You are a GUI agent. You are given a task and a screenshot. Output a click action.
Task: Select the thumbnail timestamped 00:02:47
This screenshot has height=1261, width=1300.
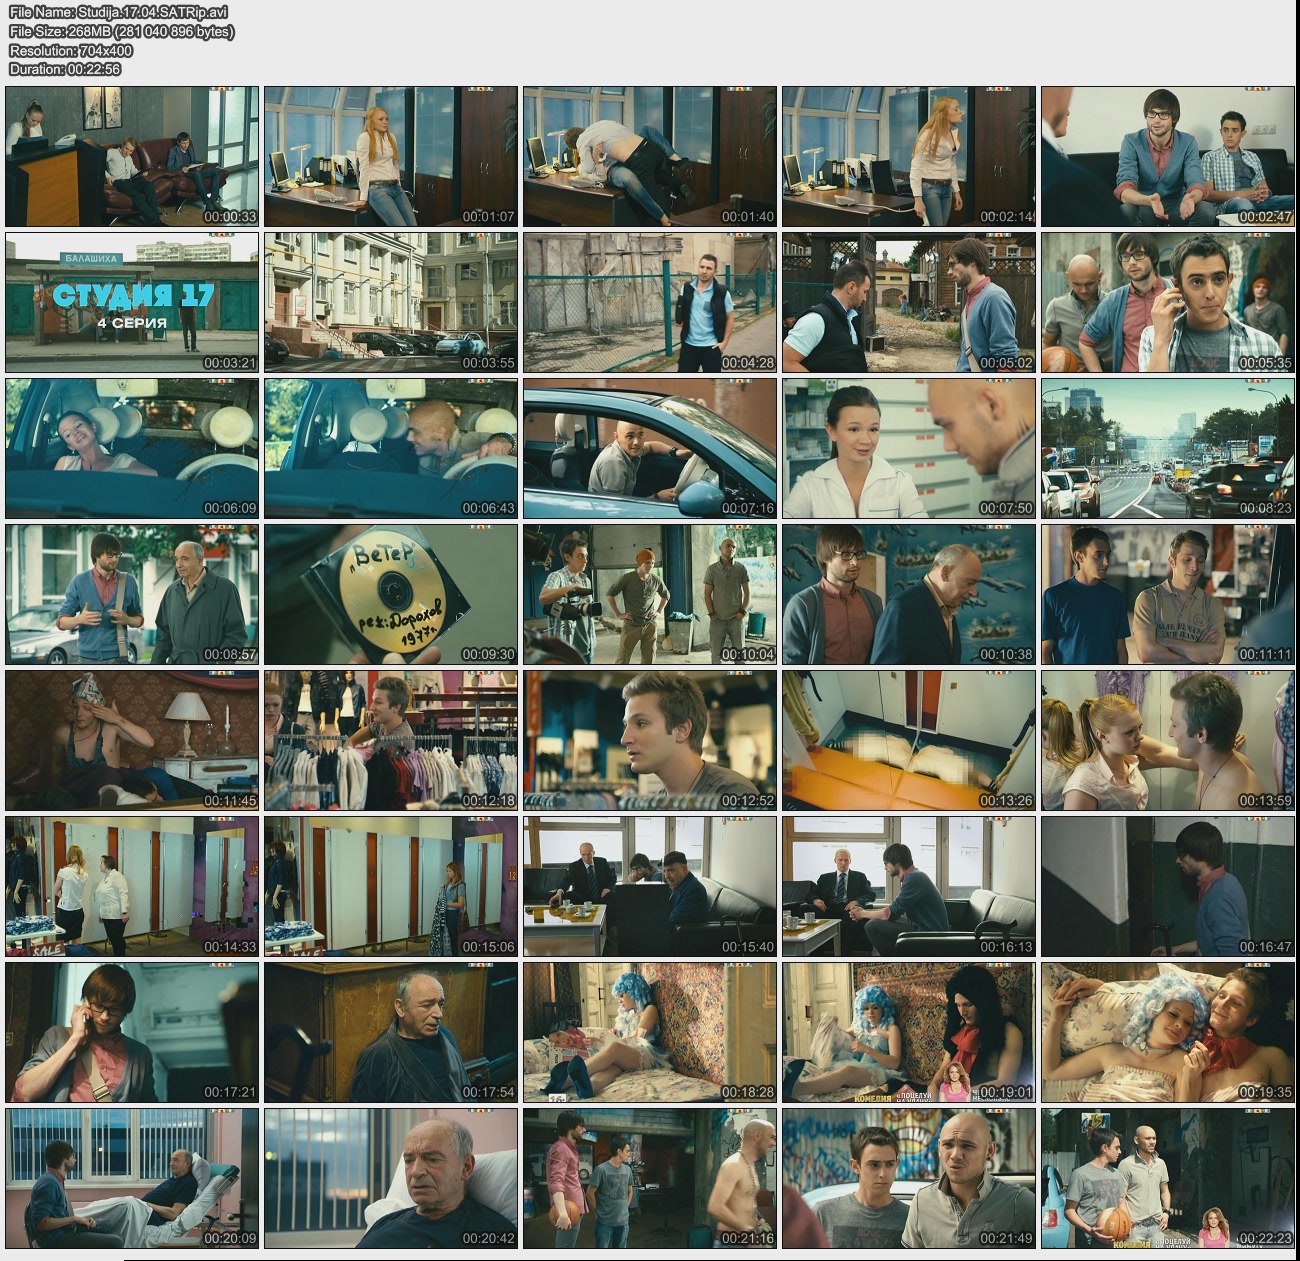coord(1167,156)
